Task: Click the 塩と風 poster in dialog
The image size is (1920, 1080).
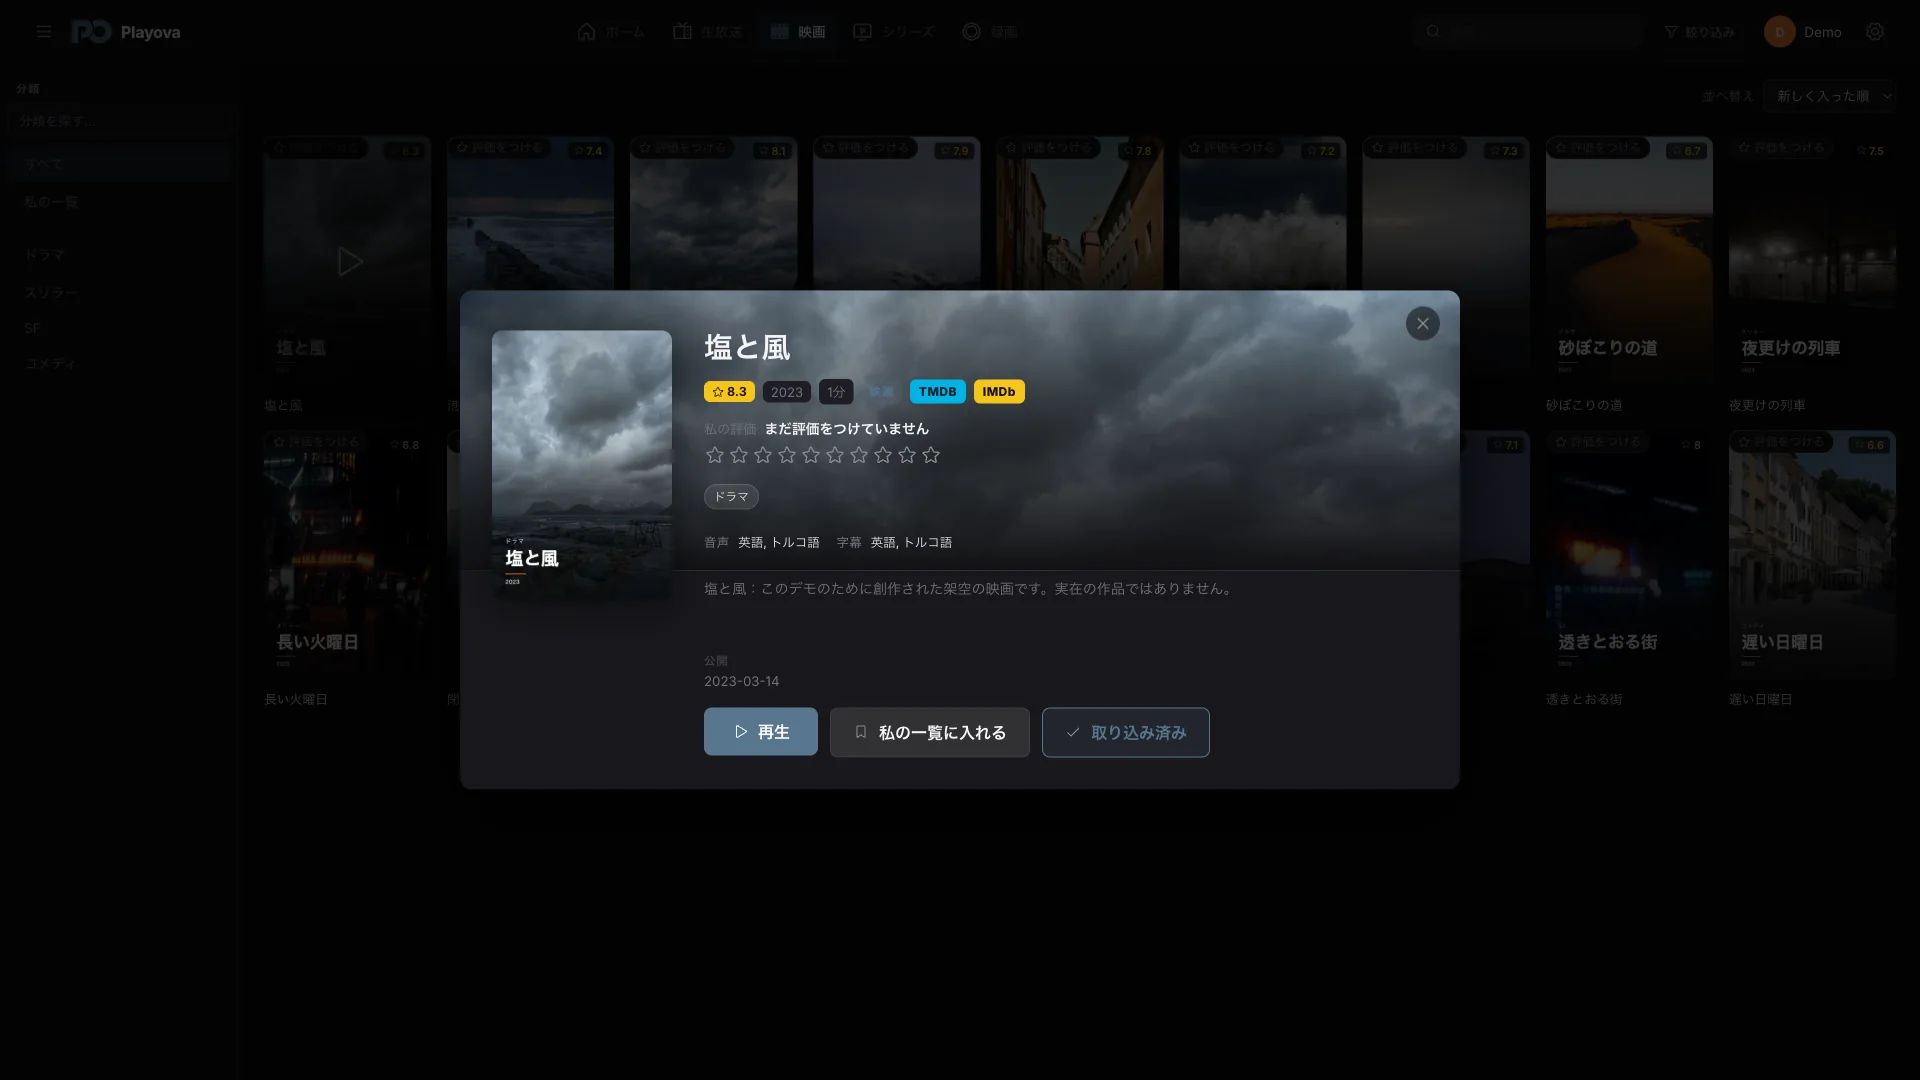Action: click(x=582, y=465)
